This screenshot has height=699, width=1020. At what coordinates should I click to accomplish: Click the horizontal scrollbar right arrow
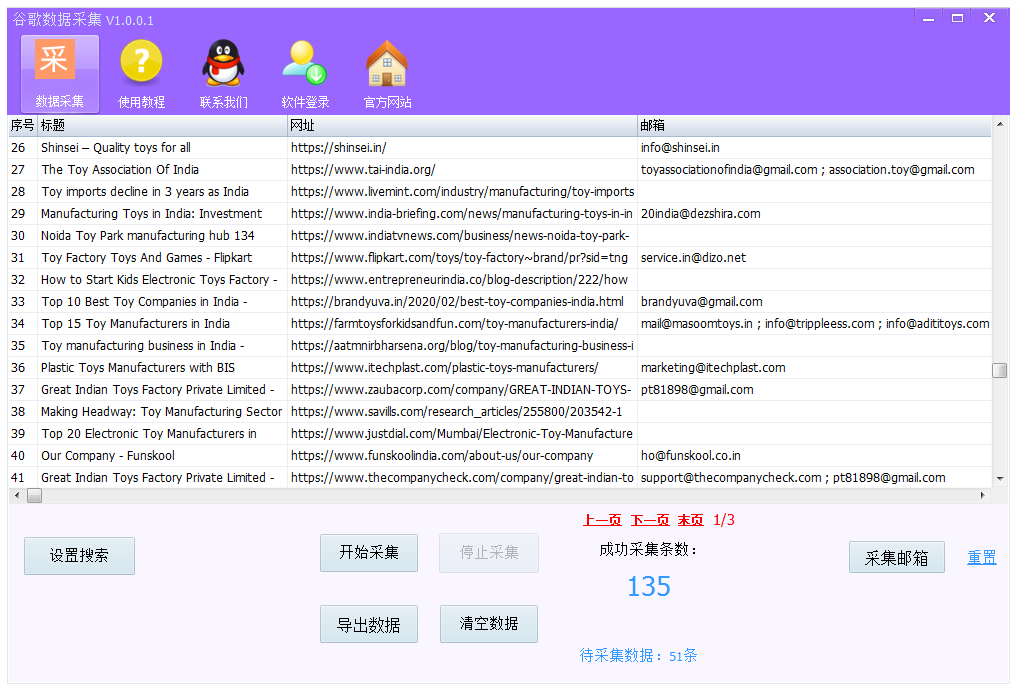click(983, 495)
